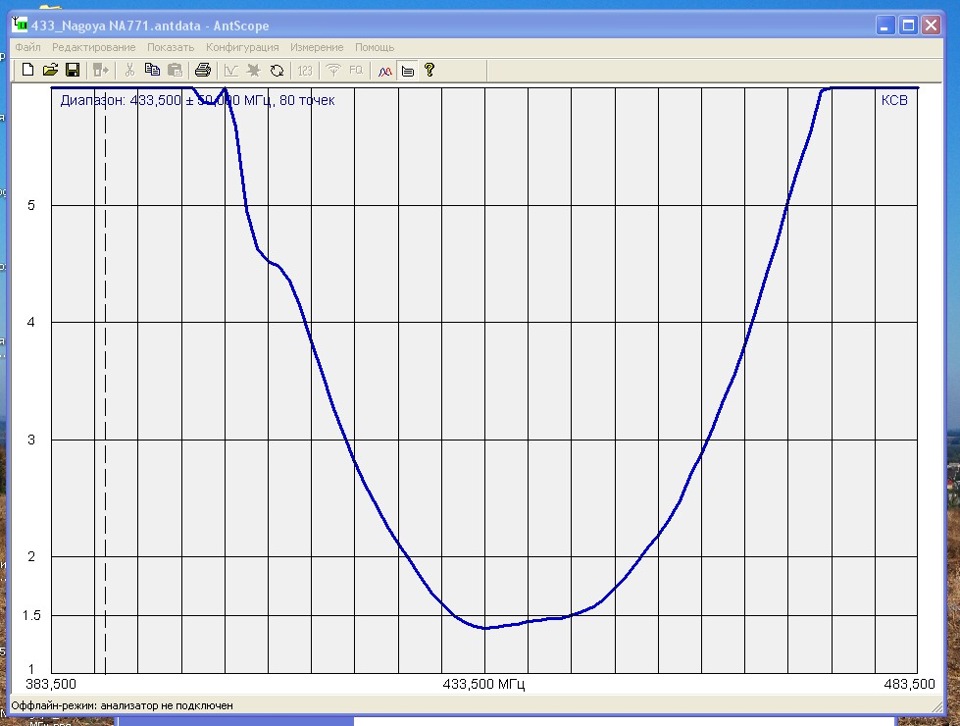Copy the graph with the copy icon

(152, 70)
